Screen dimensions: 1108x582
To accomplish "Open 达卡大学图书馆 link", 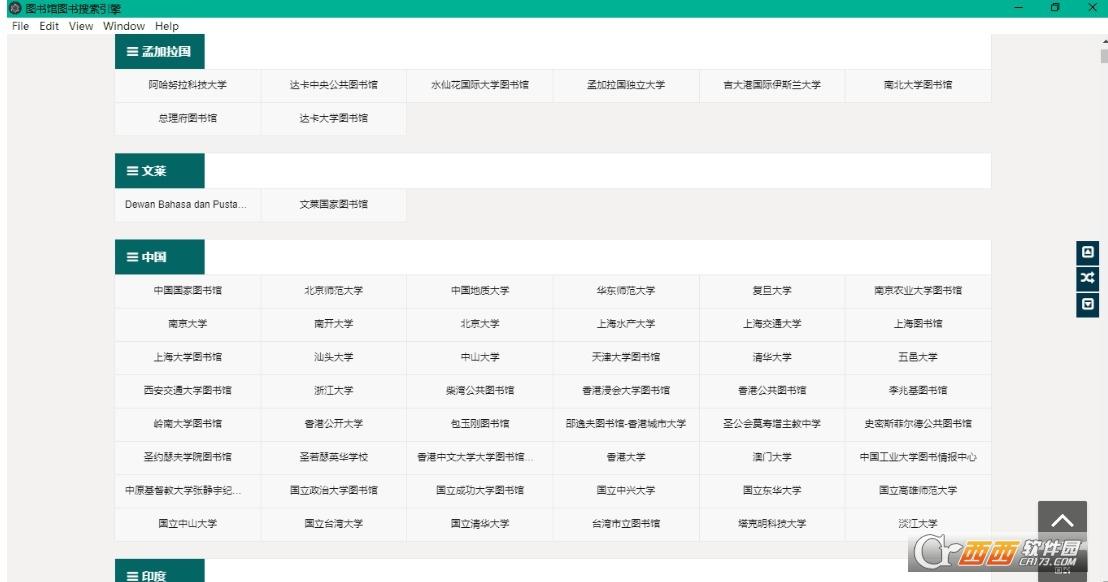I will (334, 118).
